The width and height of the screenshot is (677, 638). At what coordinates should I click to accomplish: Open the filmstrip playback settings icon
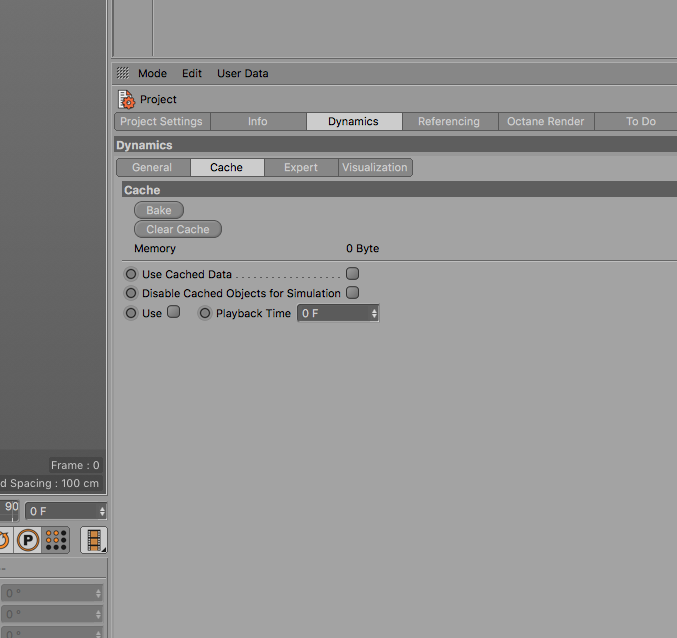pos(94,540)
